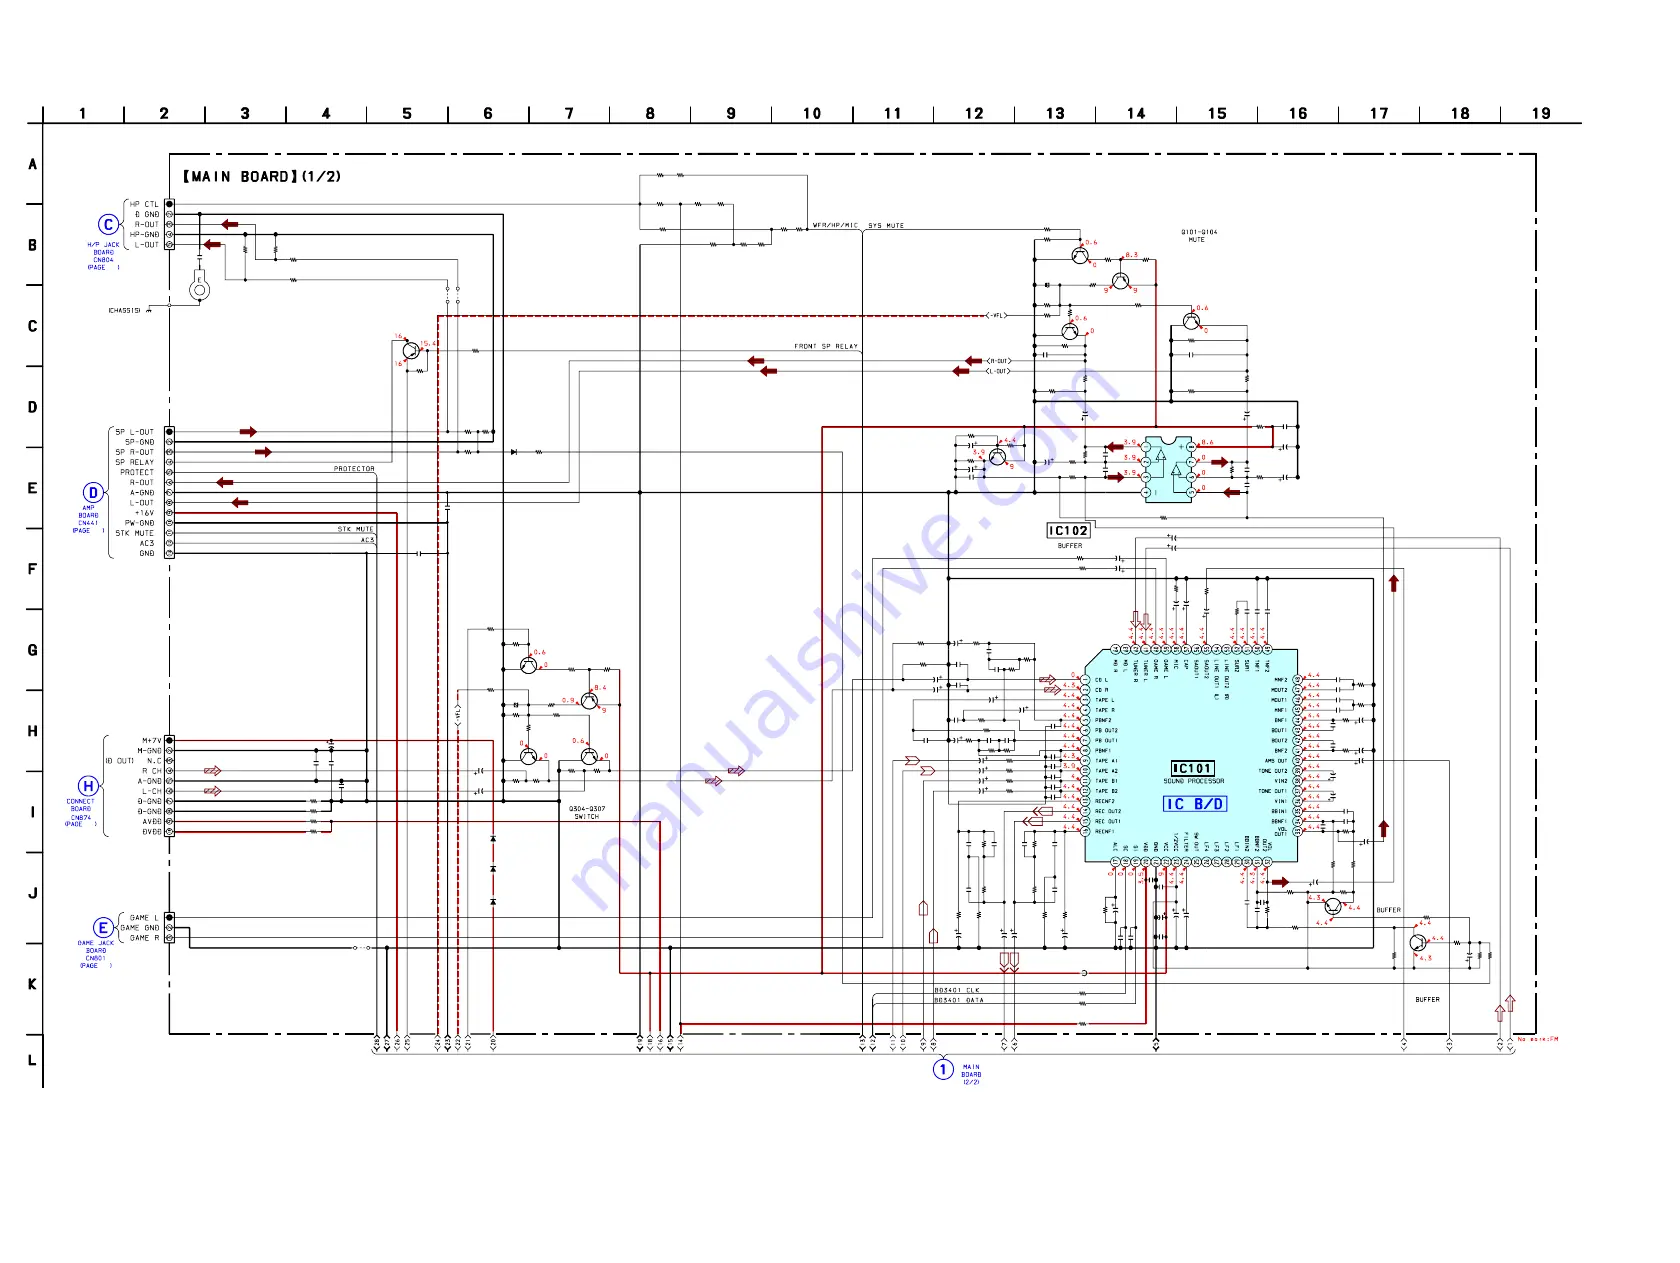Click the (CHASSIS) ground label

pyautogui.click(x=124, y=311)
